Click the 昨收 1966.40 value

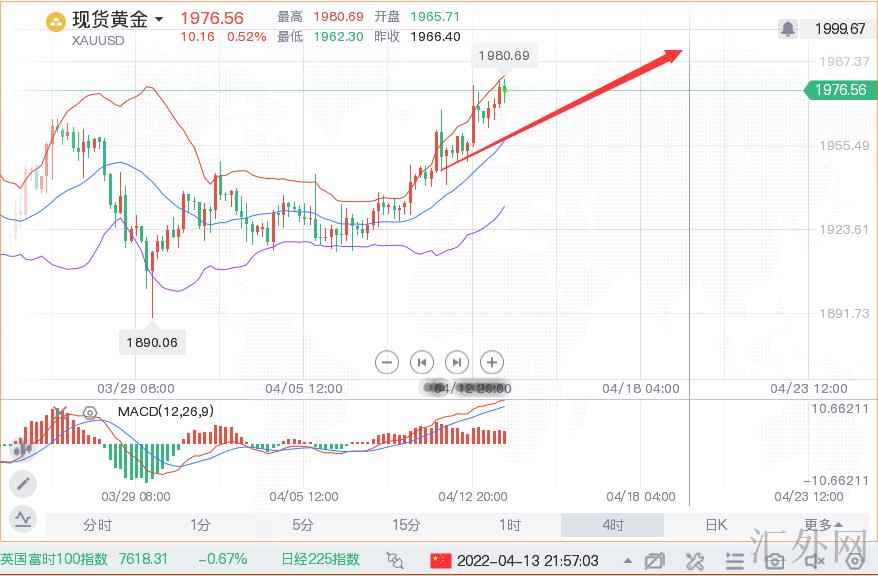(436, 37)
